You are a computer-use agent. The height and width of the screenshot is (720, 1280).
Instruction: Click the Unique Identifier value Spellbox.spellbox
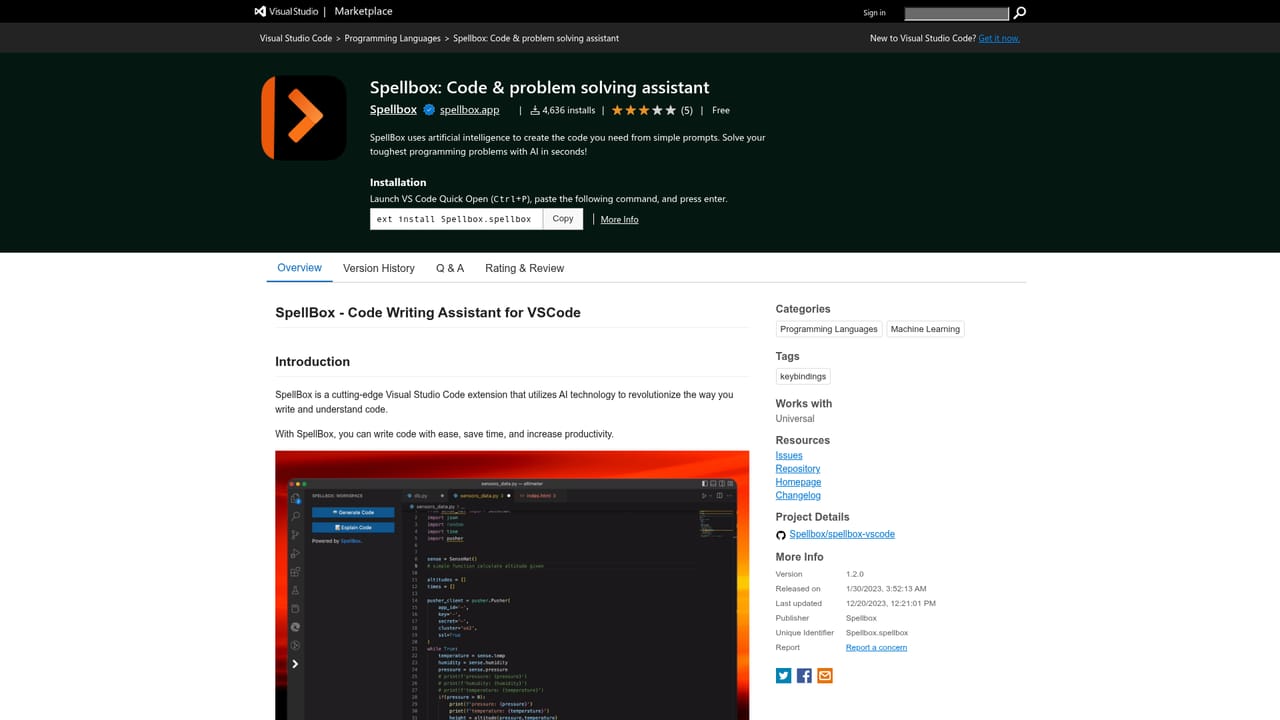point(877,633)
